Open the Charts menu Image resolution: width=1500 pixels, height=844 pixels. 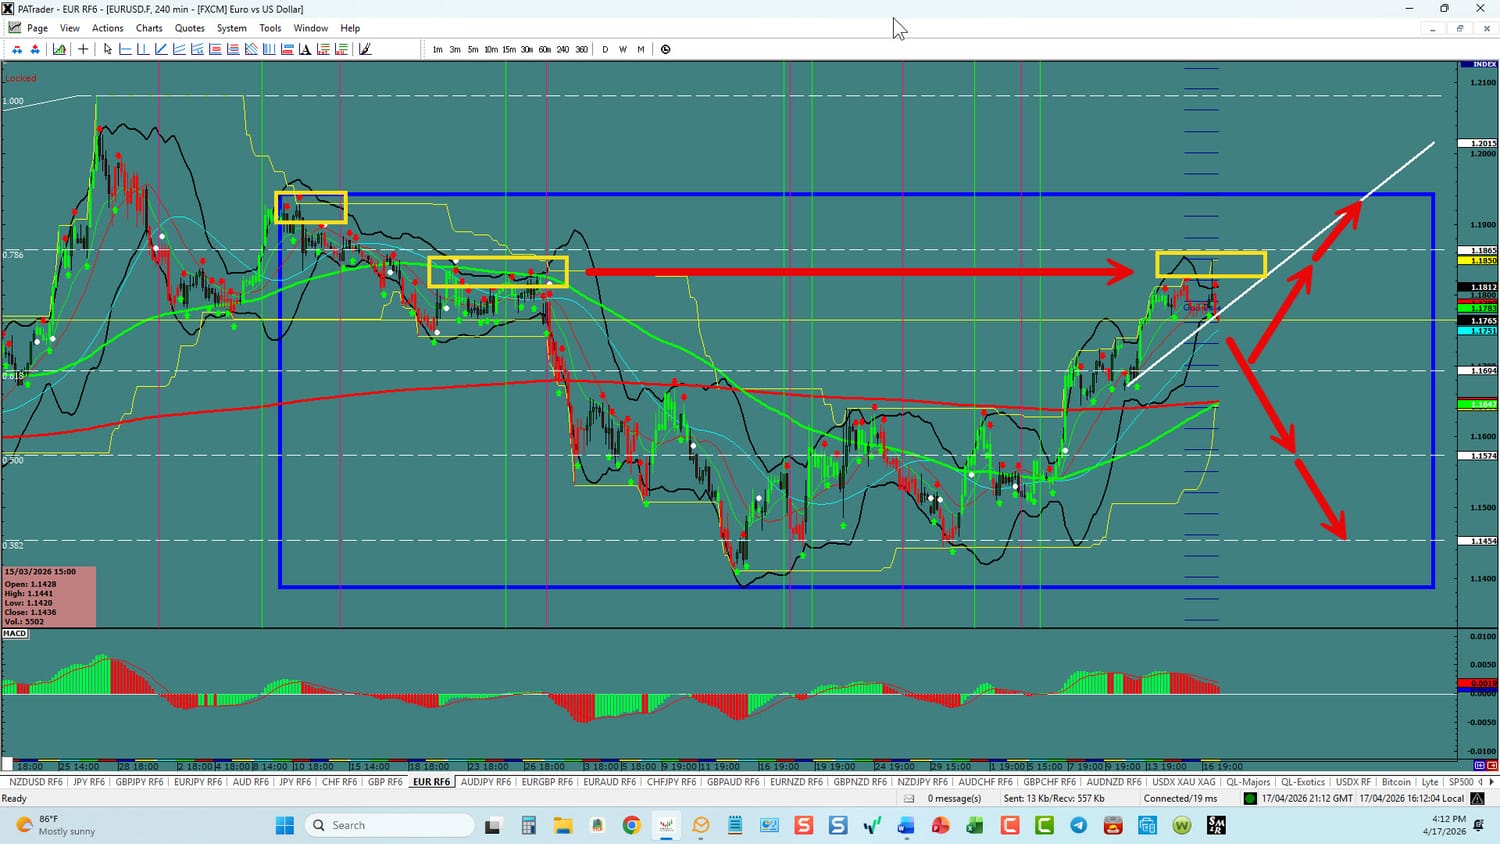click(149, 28)
